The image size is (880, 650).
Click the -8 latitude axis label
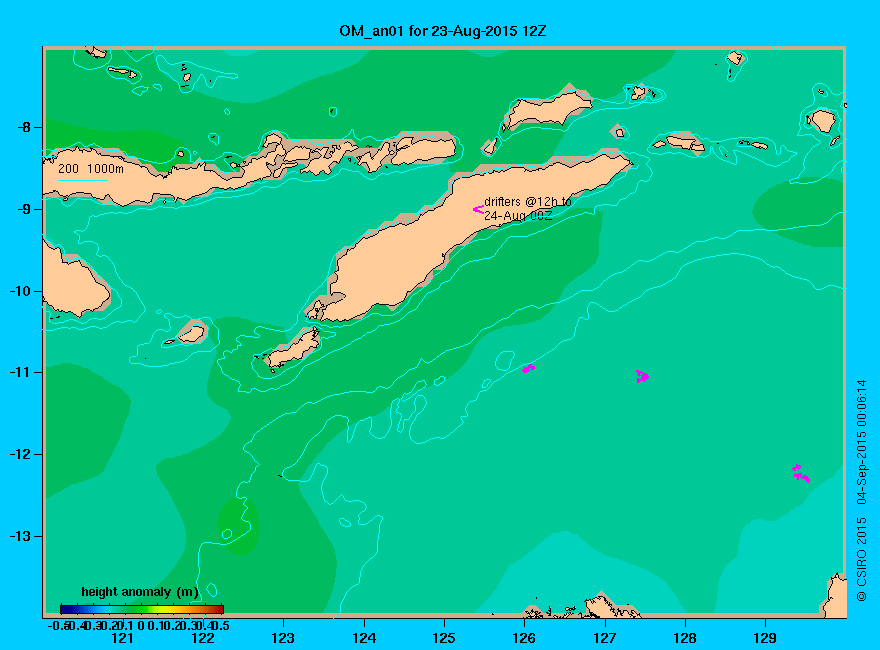(24, 127)
